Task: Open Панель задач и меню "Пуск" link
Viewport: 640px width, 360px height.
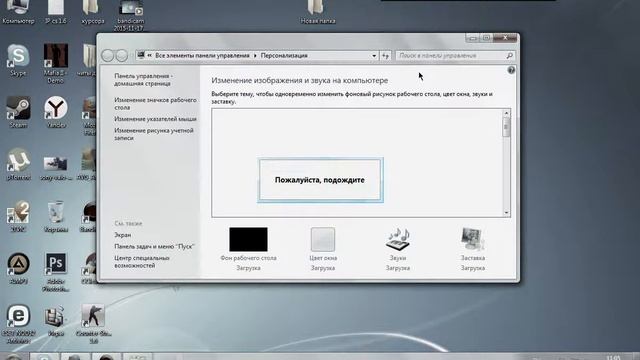Action: [x=154, y=246]
